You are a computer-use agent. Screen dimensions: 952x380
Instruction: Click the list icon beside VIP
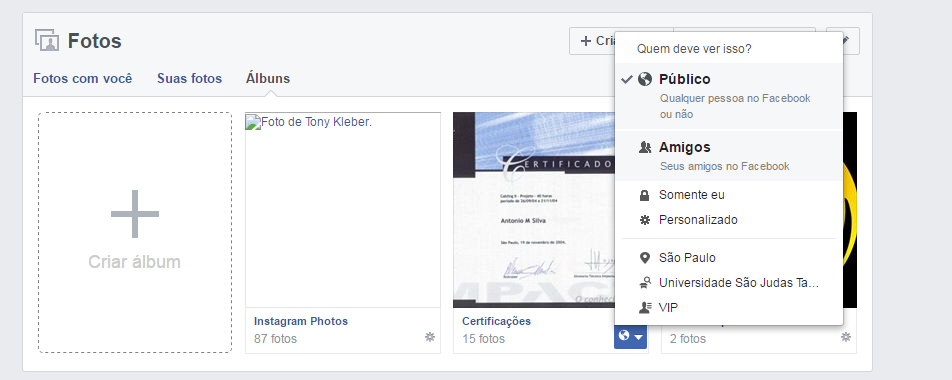[x=645, y=308]
